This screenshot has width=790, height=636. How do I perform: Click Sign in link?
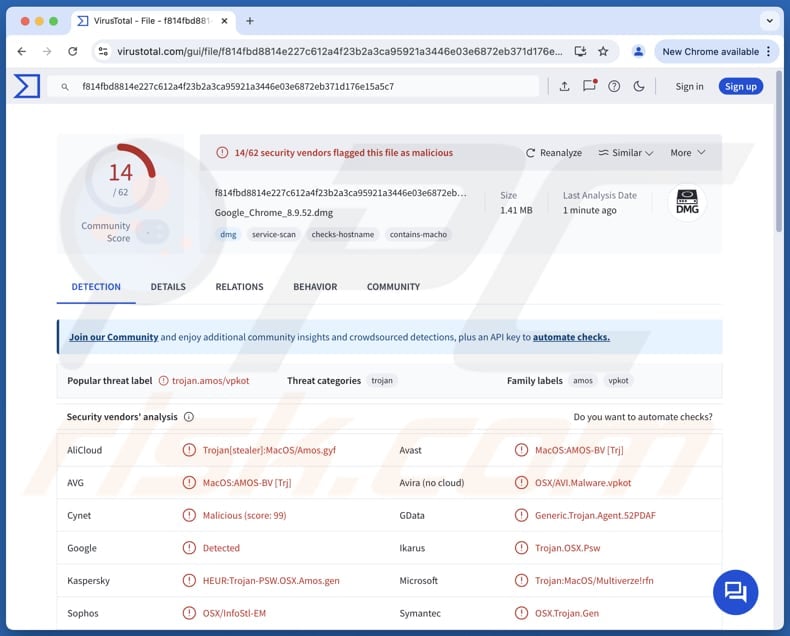coord(689,87)
